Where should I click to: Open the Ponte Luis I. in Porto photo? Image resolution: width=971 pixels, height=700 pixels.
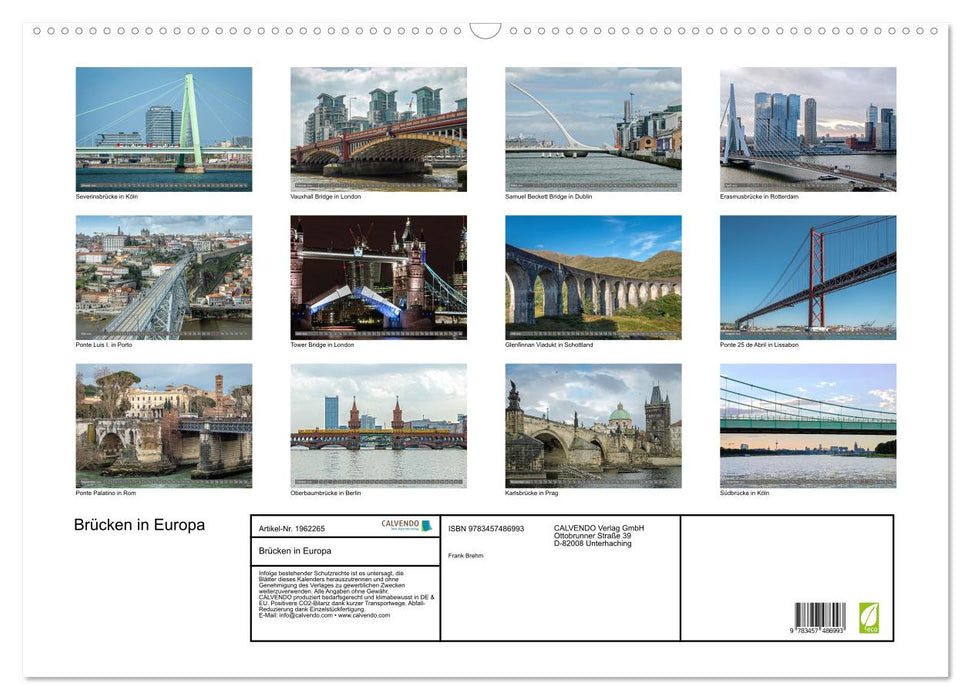coord(164,277)
